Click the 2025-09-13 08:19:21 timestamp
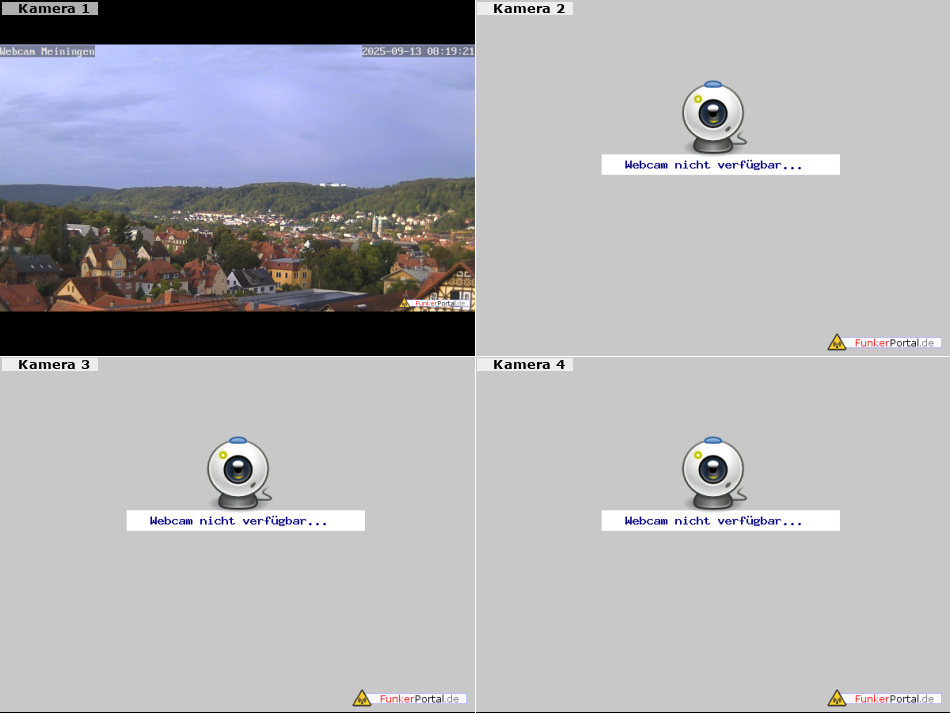 pos(418,51)
